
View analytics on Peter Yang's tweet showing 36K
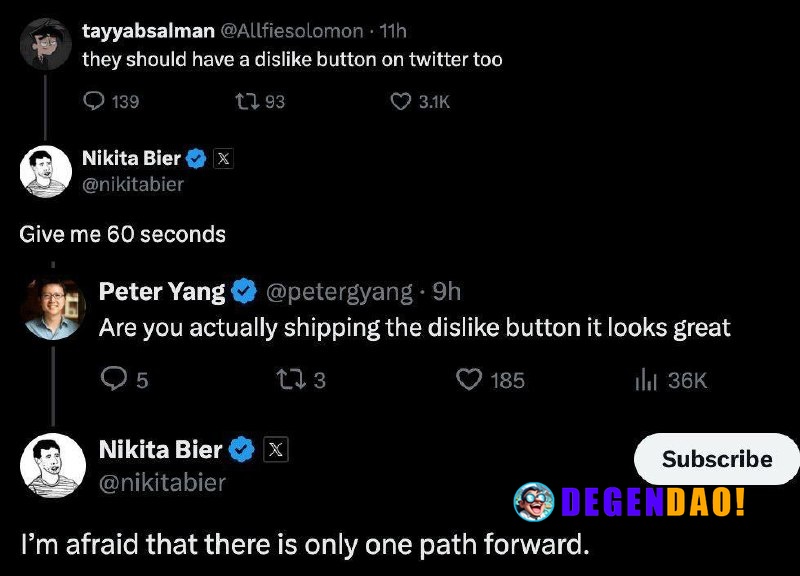pyautogui.click(x=646, y=380)
